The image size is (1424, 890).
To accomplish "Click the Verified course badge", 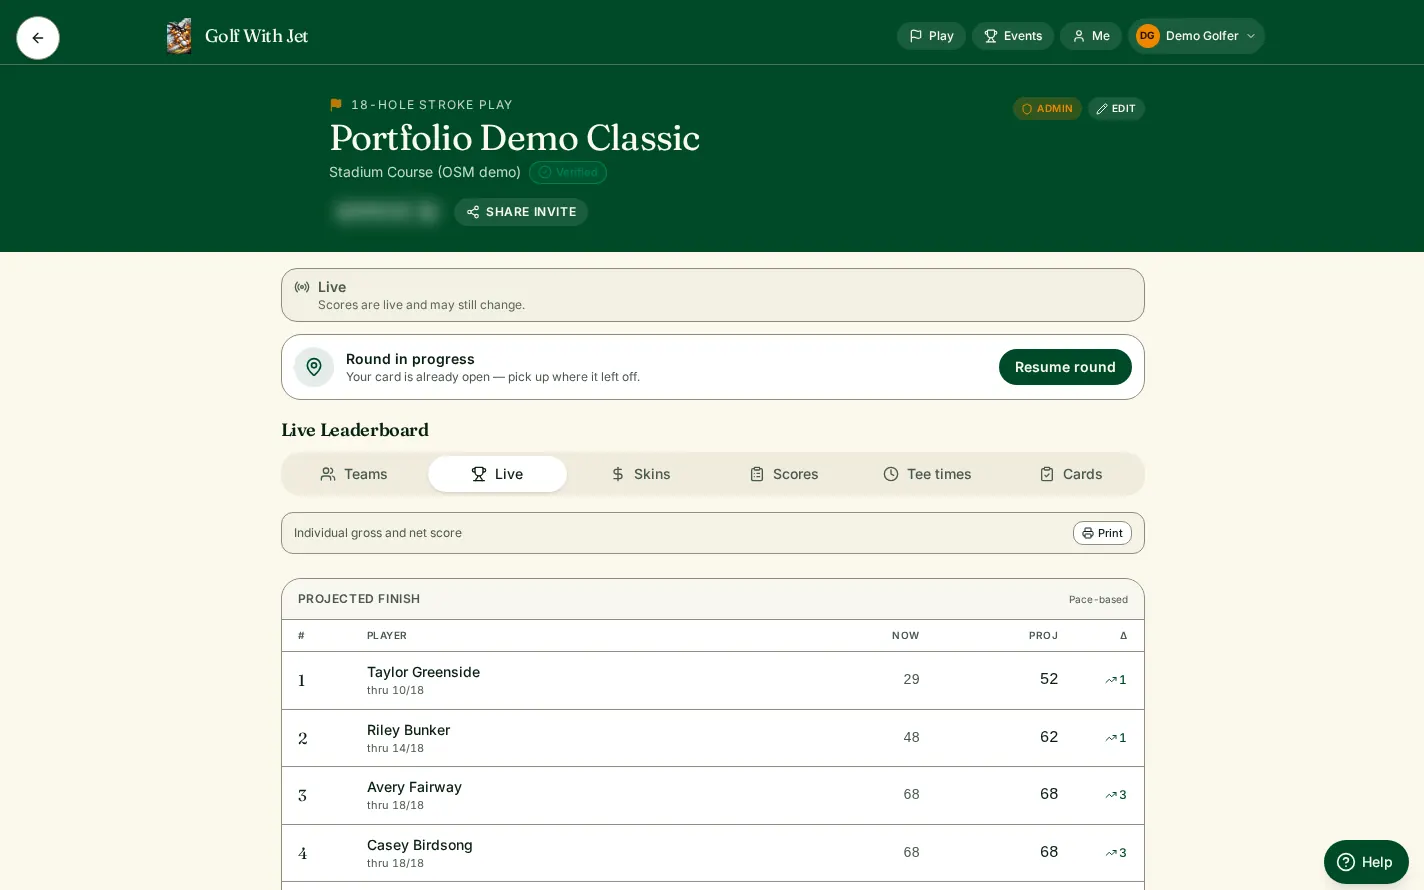I will click(568, 172).
